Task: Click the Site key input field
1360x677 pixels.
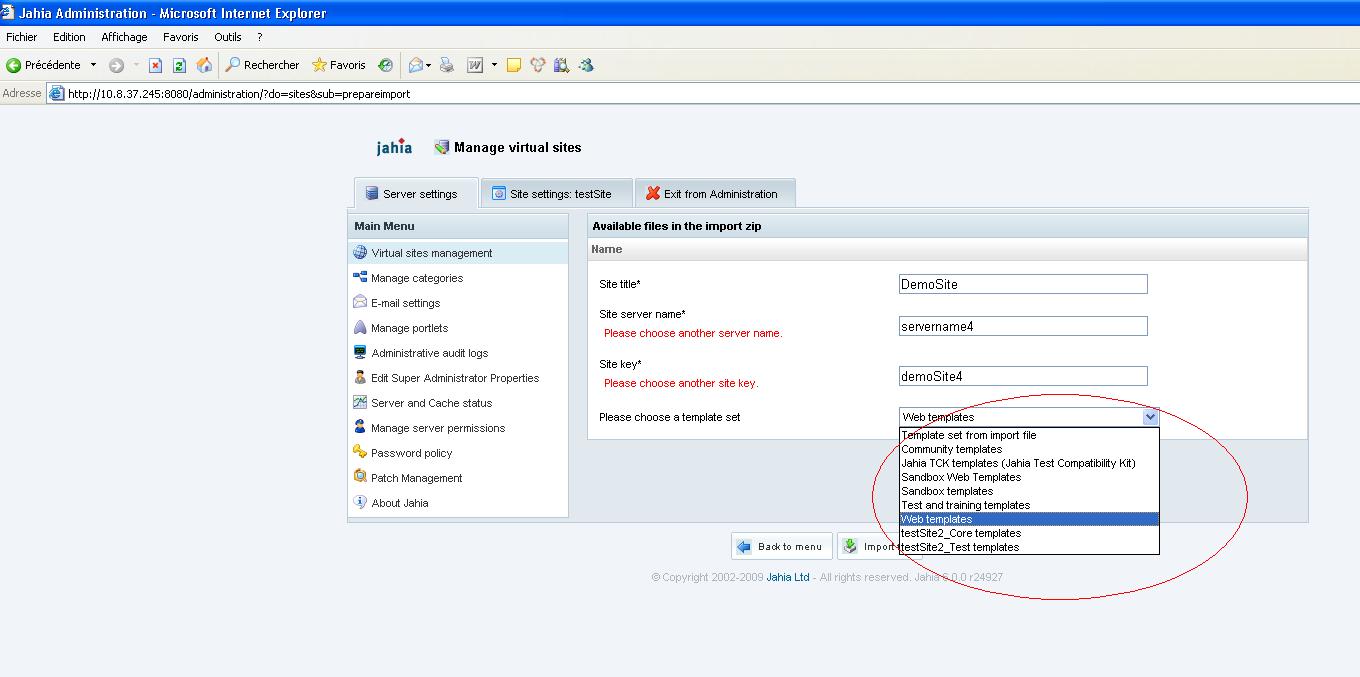Action: coord(1023,376)
